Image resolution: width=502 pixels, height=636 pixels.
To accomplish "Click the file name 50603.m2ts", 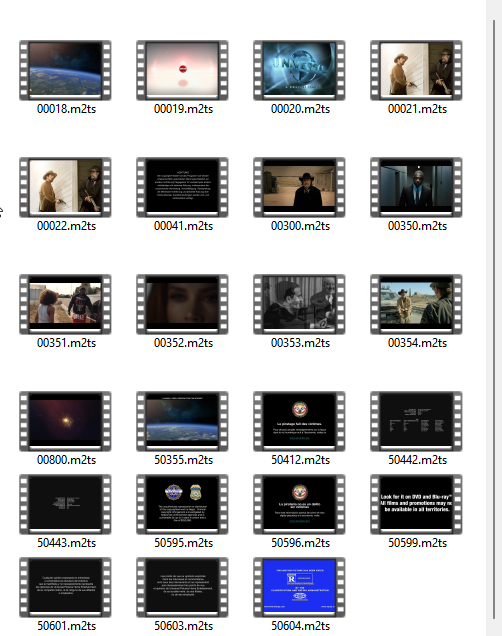I will 183,626.
